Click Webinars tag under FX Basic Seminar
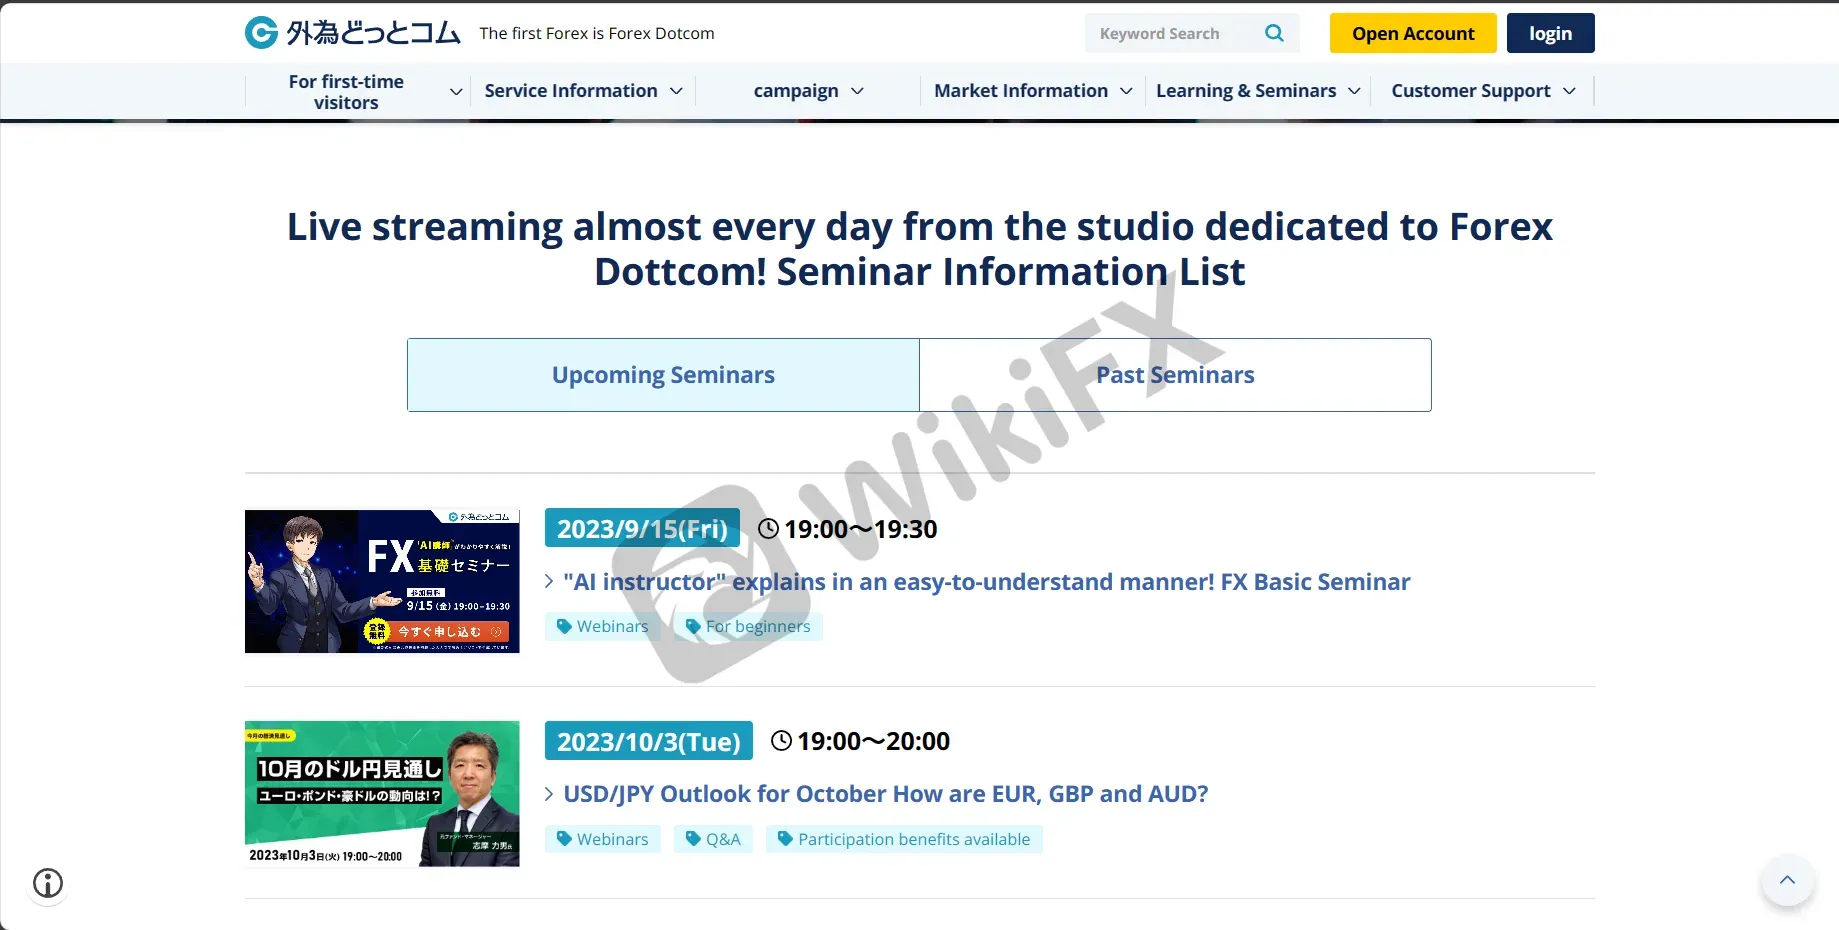The width and height of the screenshot is (1839, 930). click(x=603, y=626)
